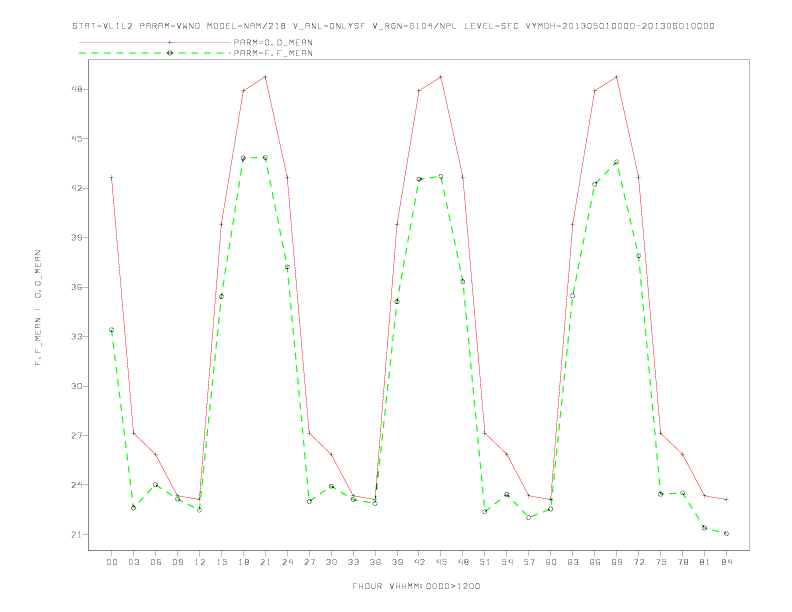Click the 18 forecast hour label
This screenshot has width=792, height=612.
pos(243,562)
